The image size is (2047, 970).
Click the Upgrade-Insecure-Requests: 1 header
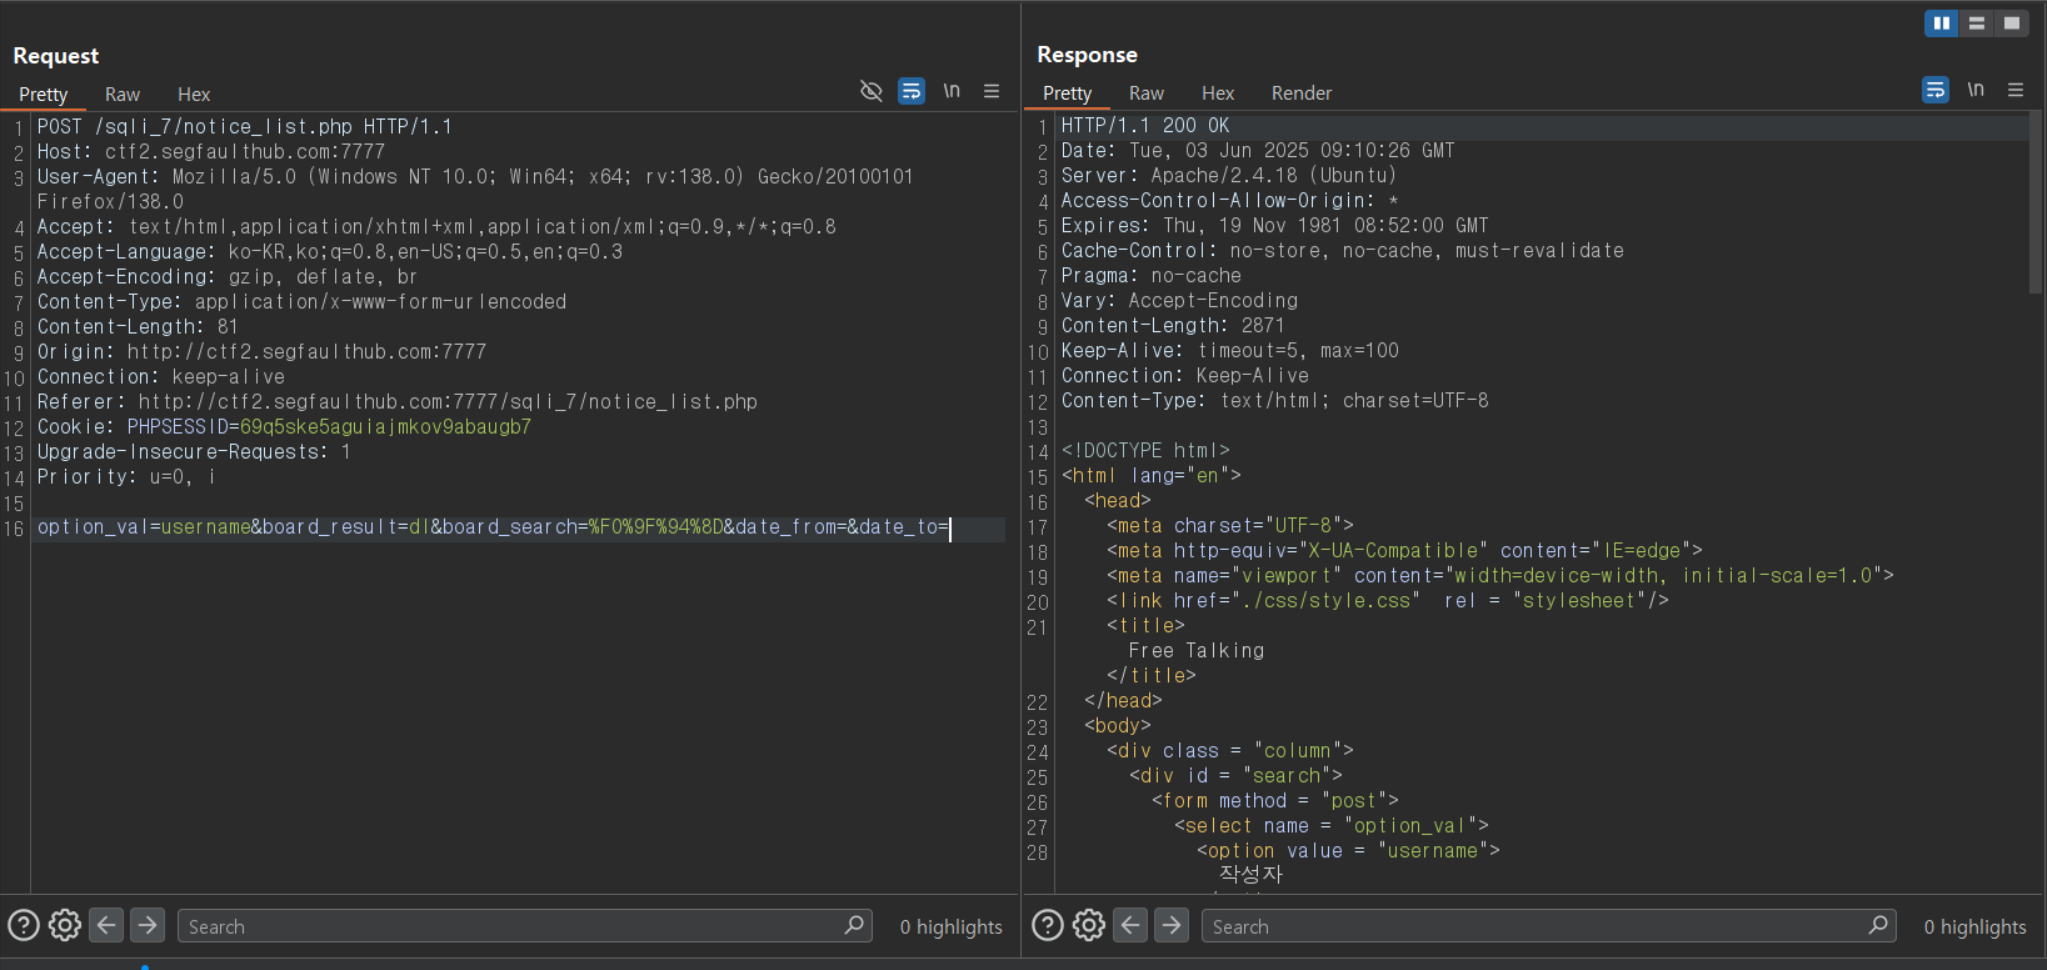[194, 452]
